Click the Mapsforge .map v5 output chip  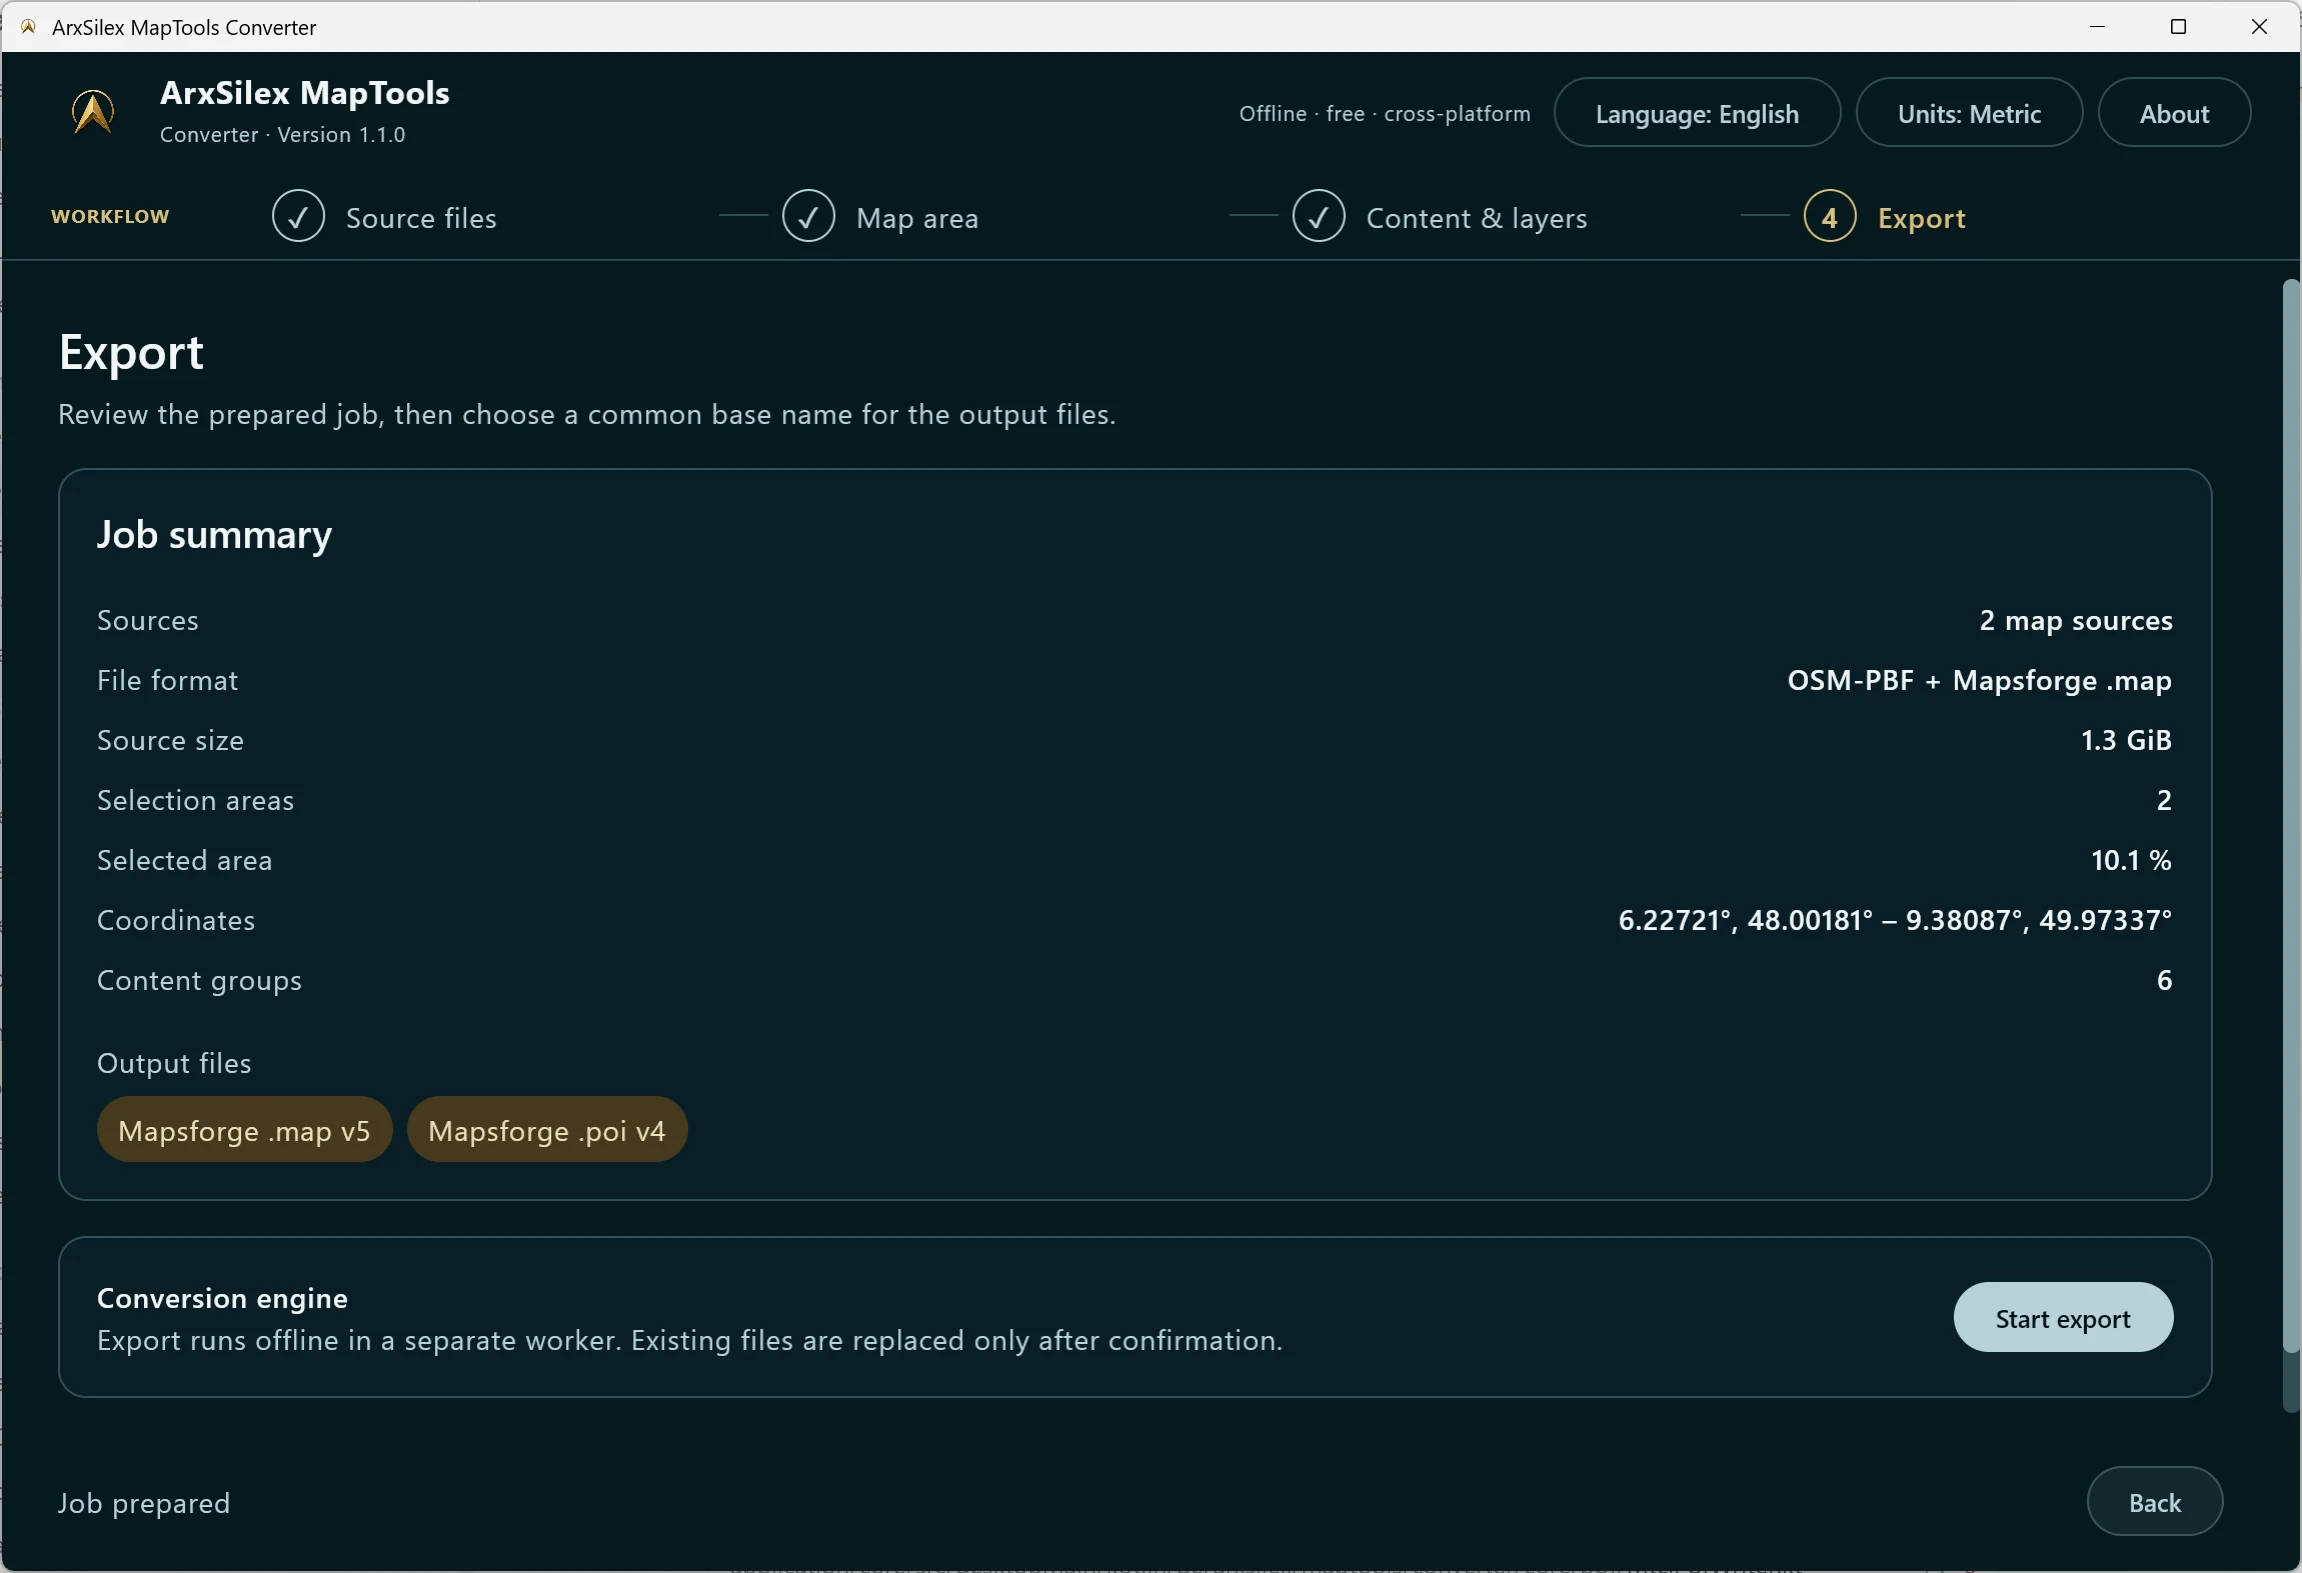[244, 1130]
